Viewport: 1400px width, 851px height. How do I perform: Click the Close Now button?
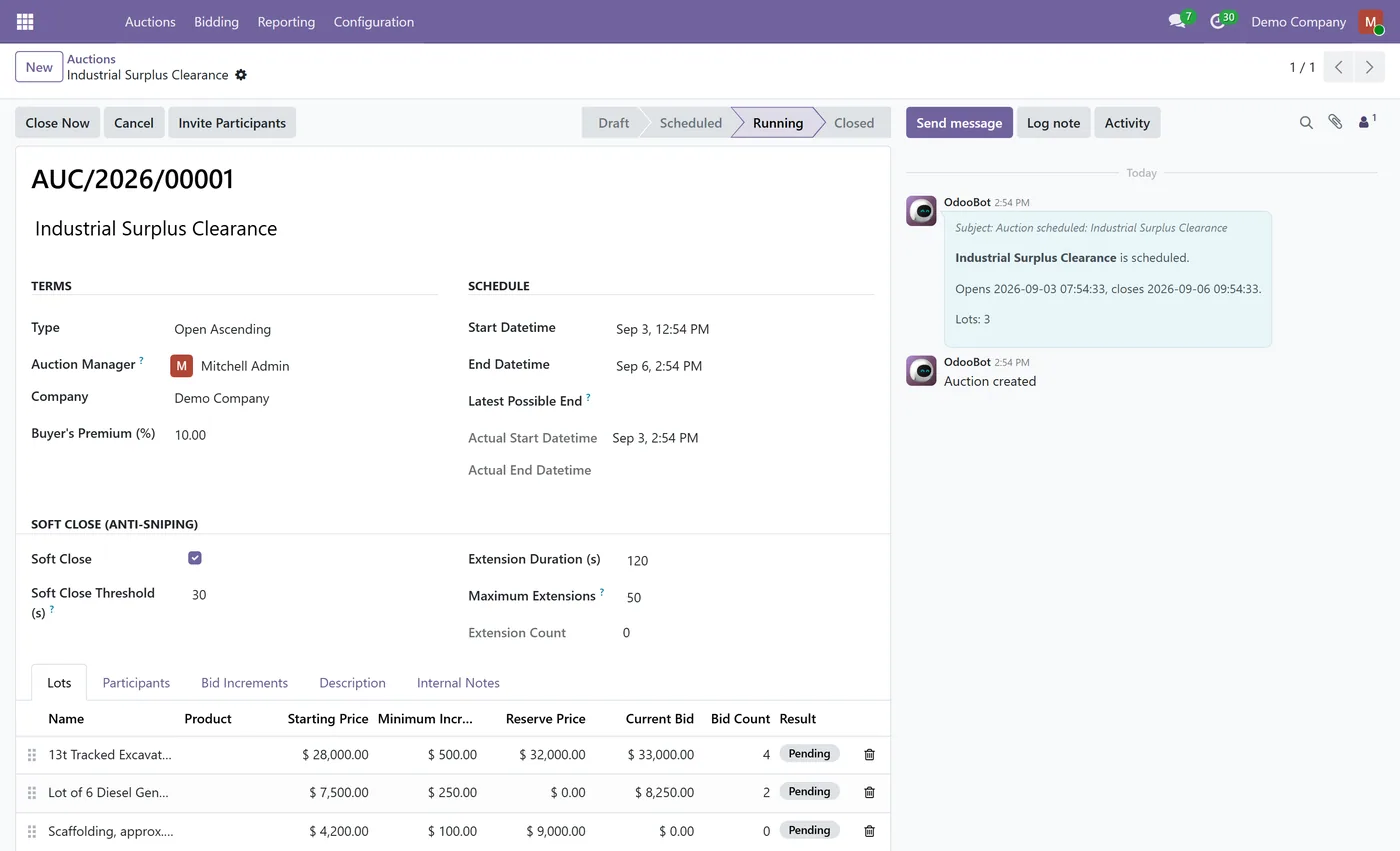pos(57,123)
